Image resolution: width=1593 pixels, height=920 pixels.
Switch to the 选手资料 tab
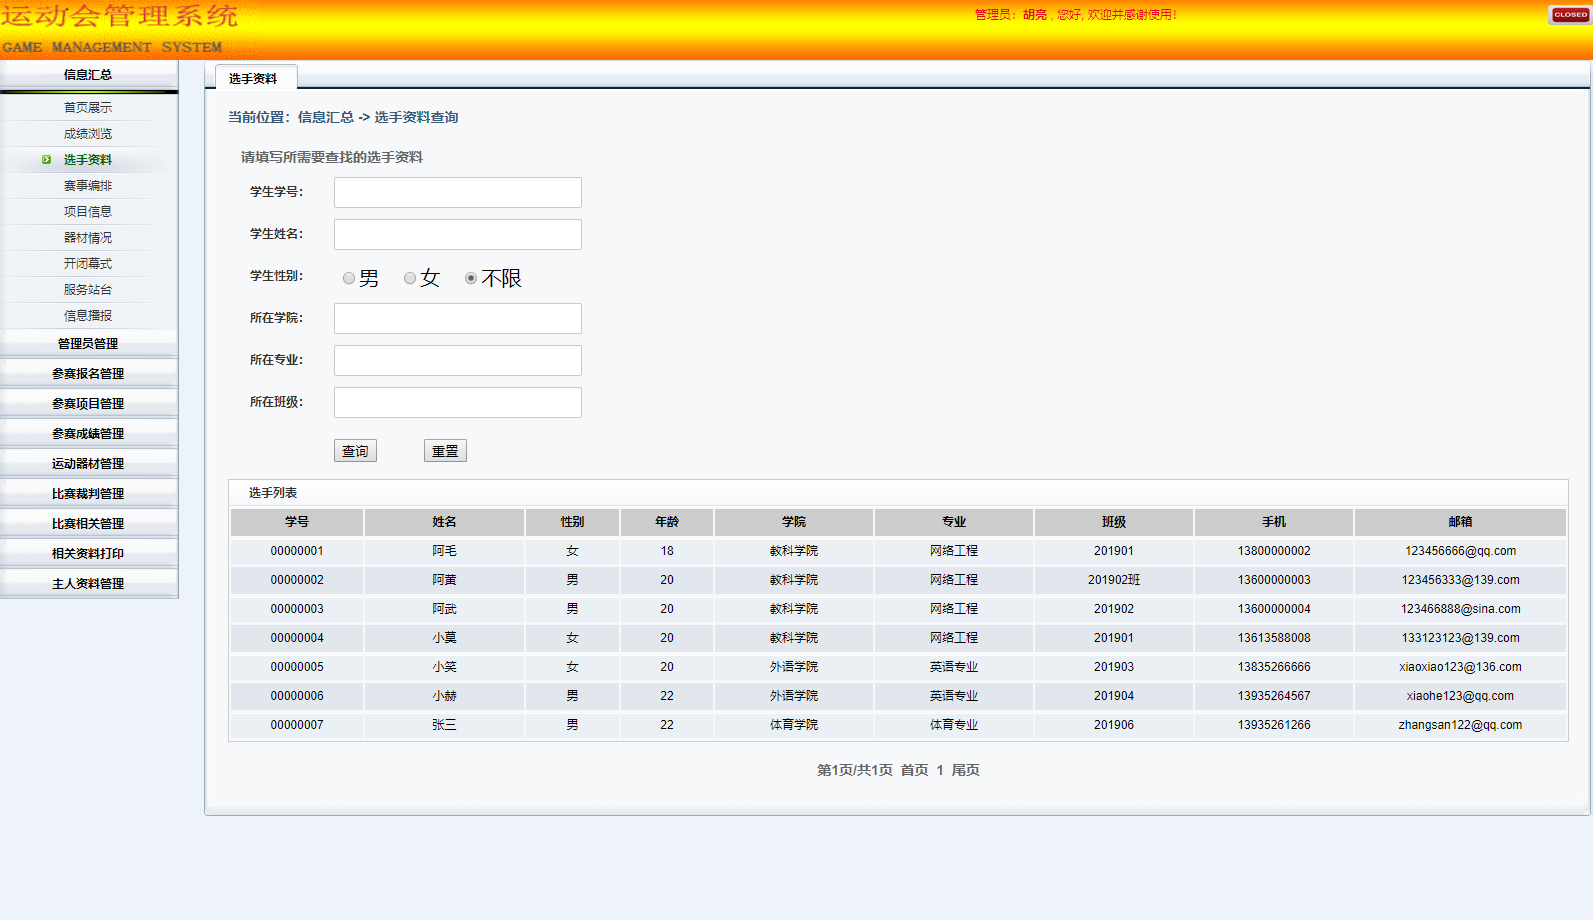click(256, 78)
